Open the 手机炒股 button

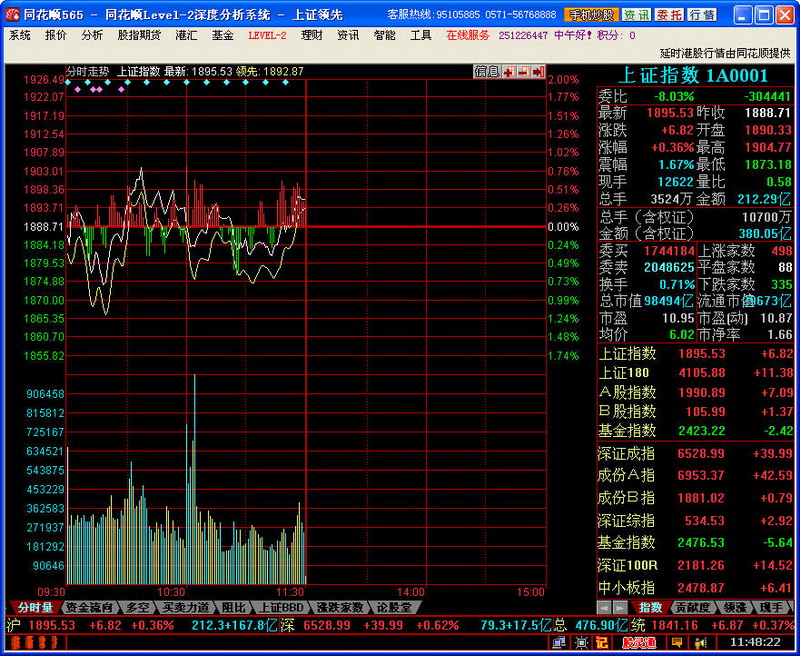pos(591,15)
